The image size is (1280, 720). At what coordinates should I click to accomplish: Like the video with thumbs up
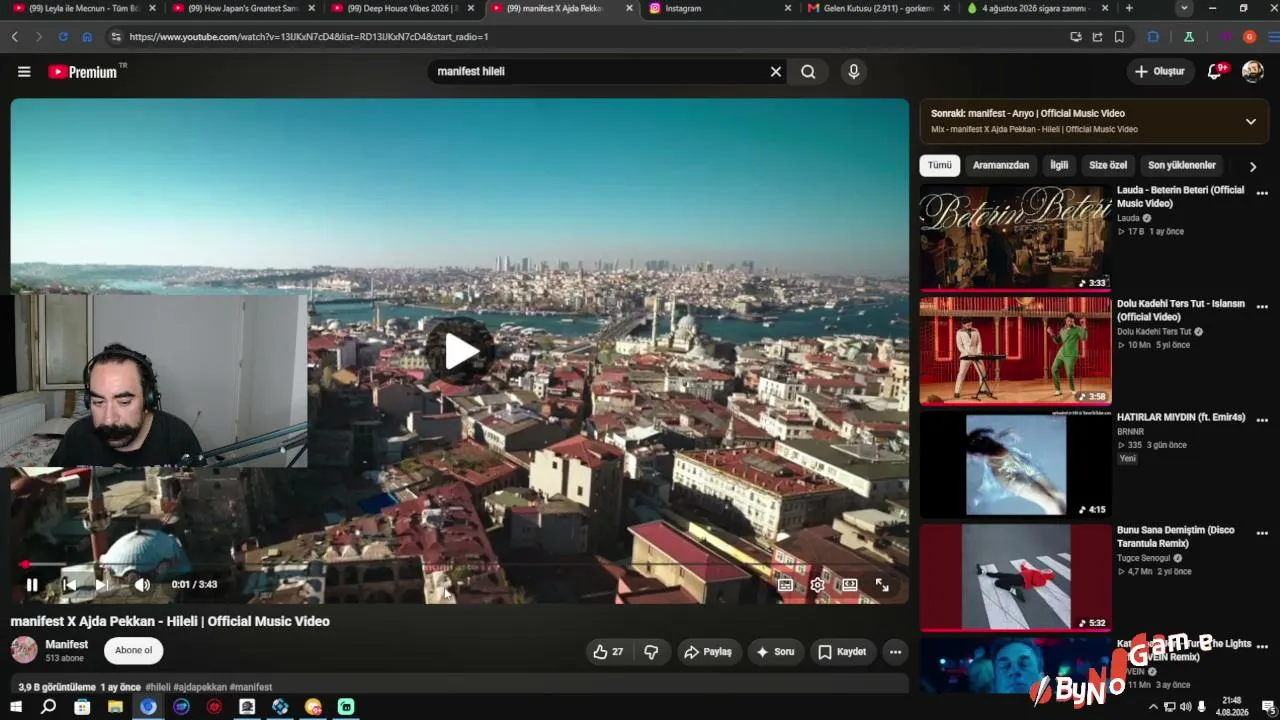609,652
